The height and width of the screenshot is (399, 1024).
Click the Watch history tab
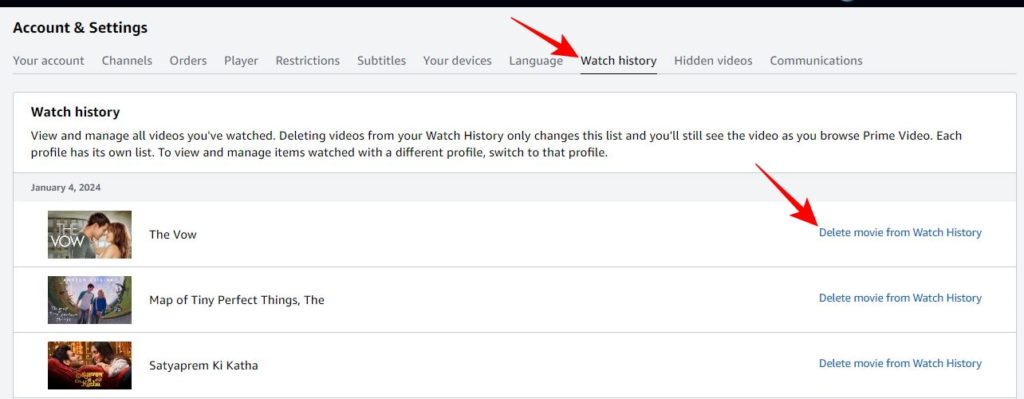click(x=618, y=61)
